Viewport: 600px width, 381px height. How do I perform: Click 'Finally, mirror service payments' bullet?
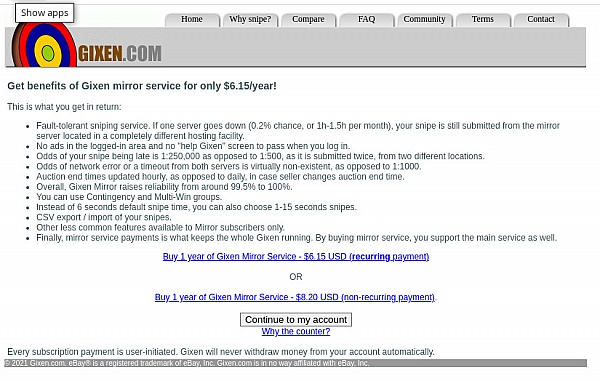[x=297, y=238]
